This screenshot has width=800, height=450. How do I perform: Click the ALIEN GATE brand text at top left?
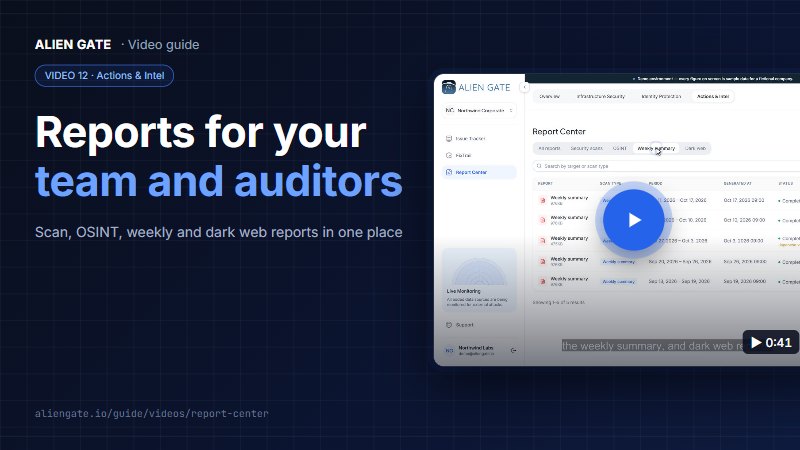pyautogui.click(x=73, y=45)
